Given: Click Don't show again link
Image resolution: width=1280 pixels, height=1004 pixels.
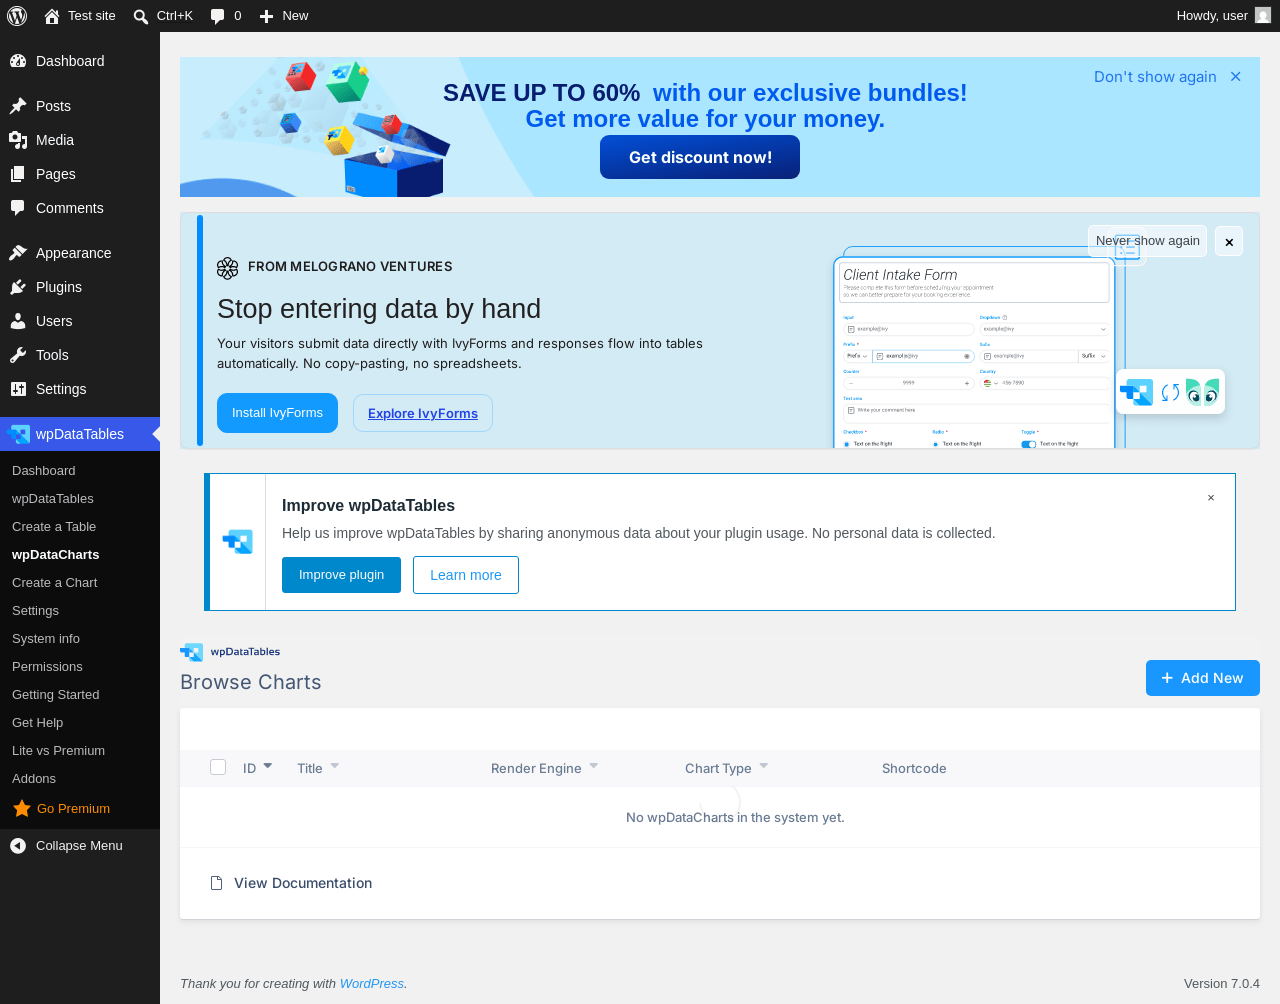Looking at the screenshot, I should point(1155,77).
